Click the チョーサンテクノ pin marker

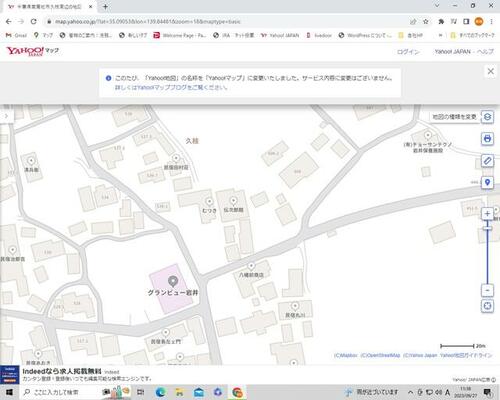[x=428, y=135]
